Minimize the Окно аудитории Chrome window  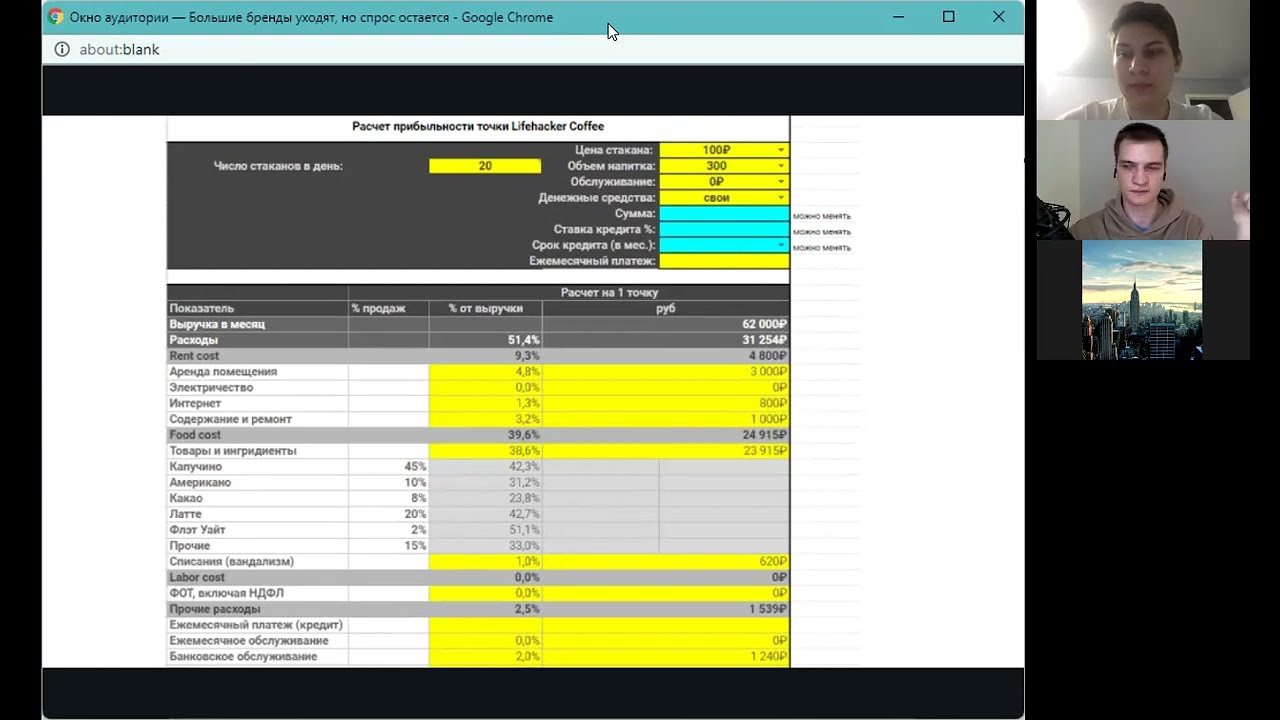click(898, 17)
